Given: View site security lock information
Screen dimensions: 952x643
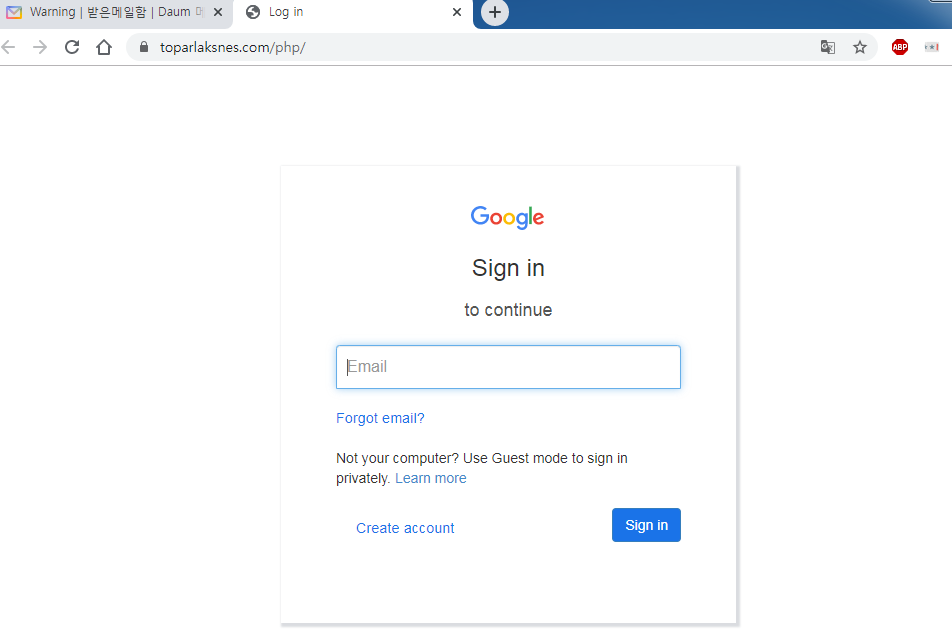Looking at the screenshot, I should pos(144,47).
